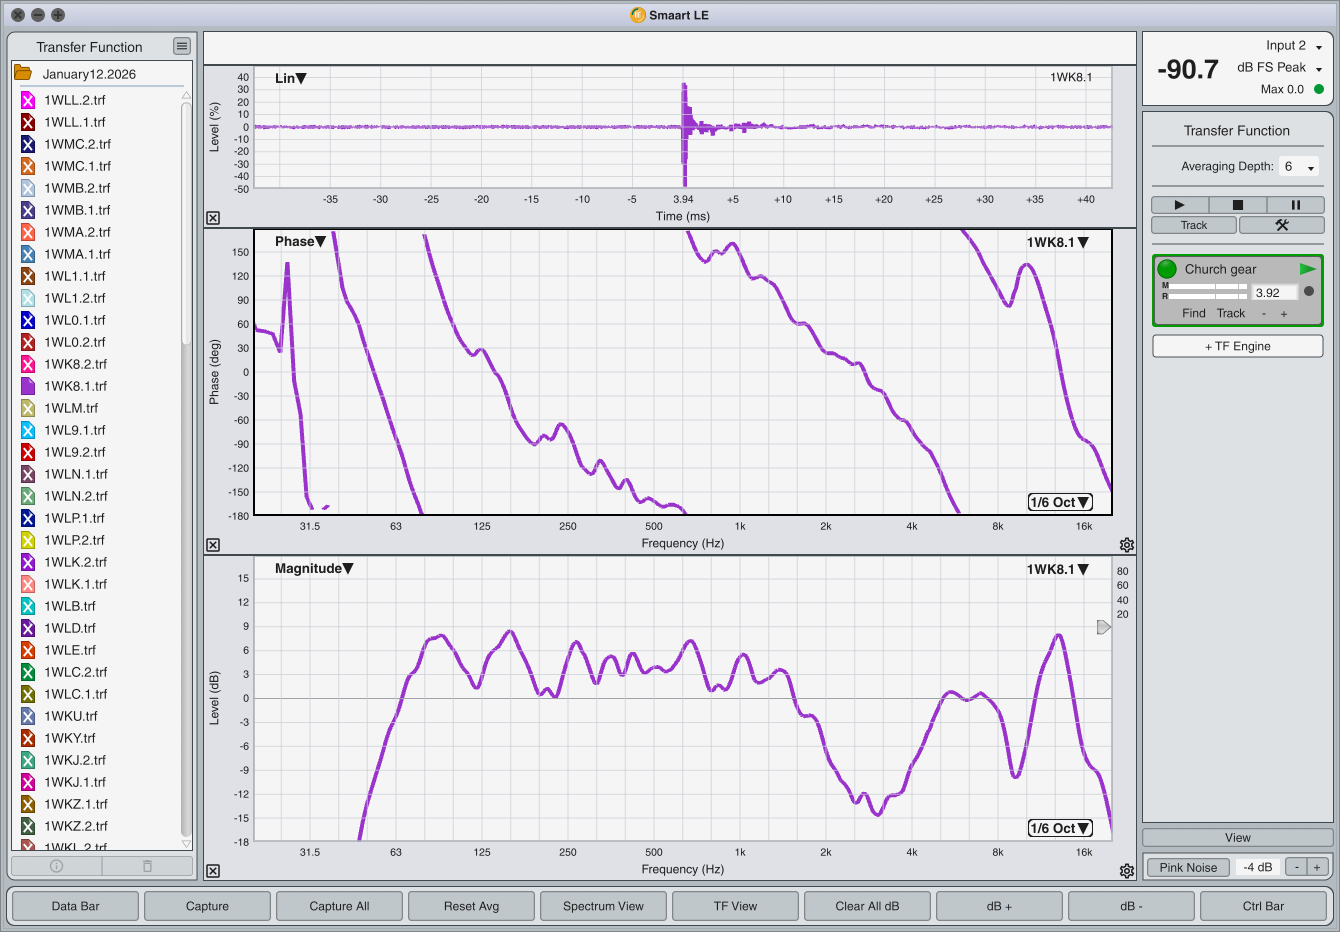Switch to Spectrum View
This screenshot has width=1340, height=932.
pos(603,906)
